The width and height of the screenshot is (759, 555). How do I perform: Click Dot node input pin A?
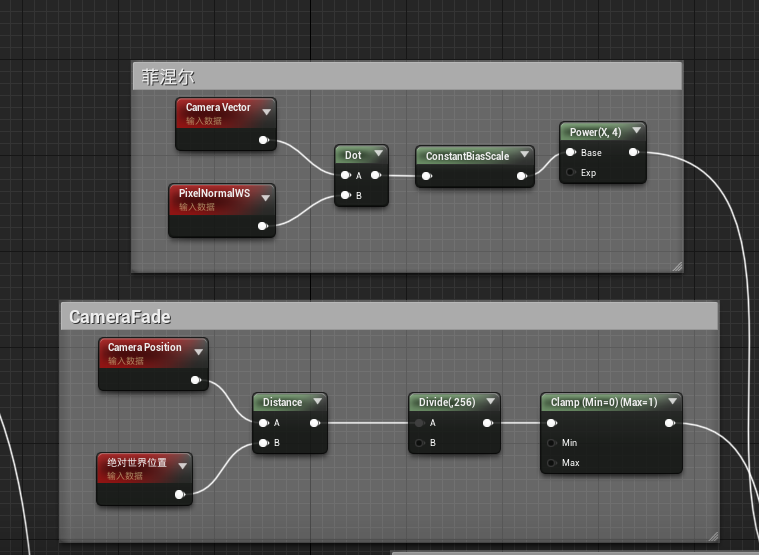click(346, 175)
